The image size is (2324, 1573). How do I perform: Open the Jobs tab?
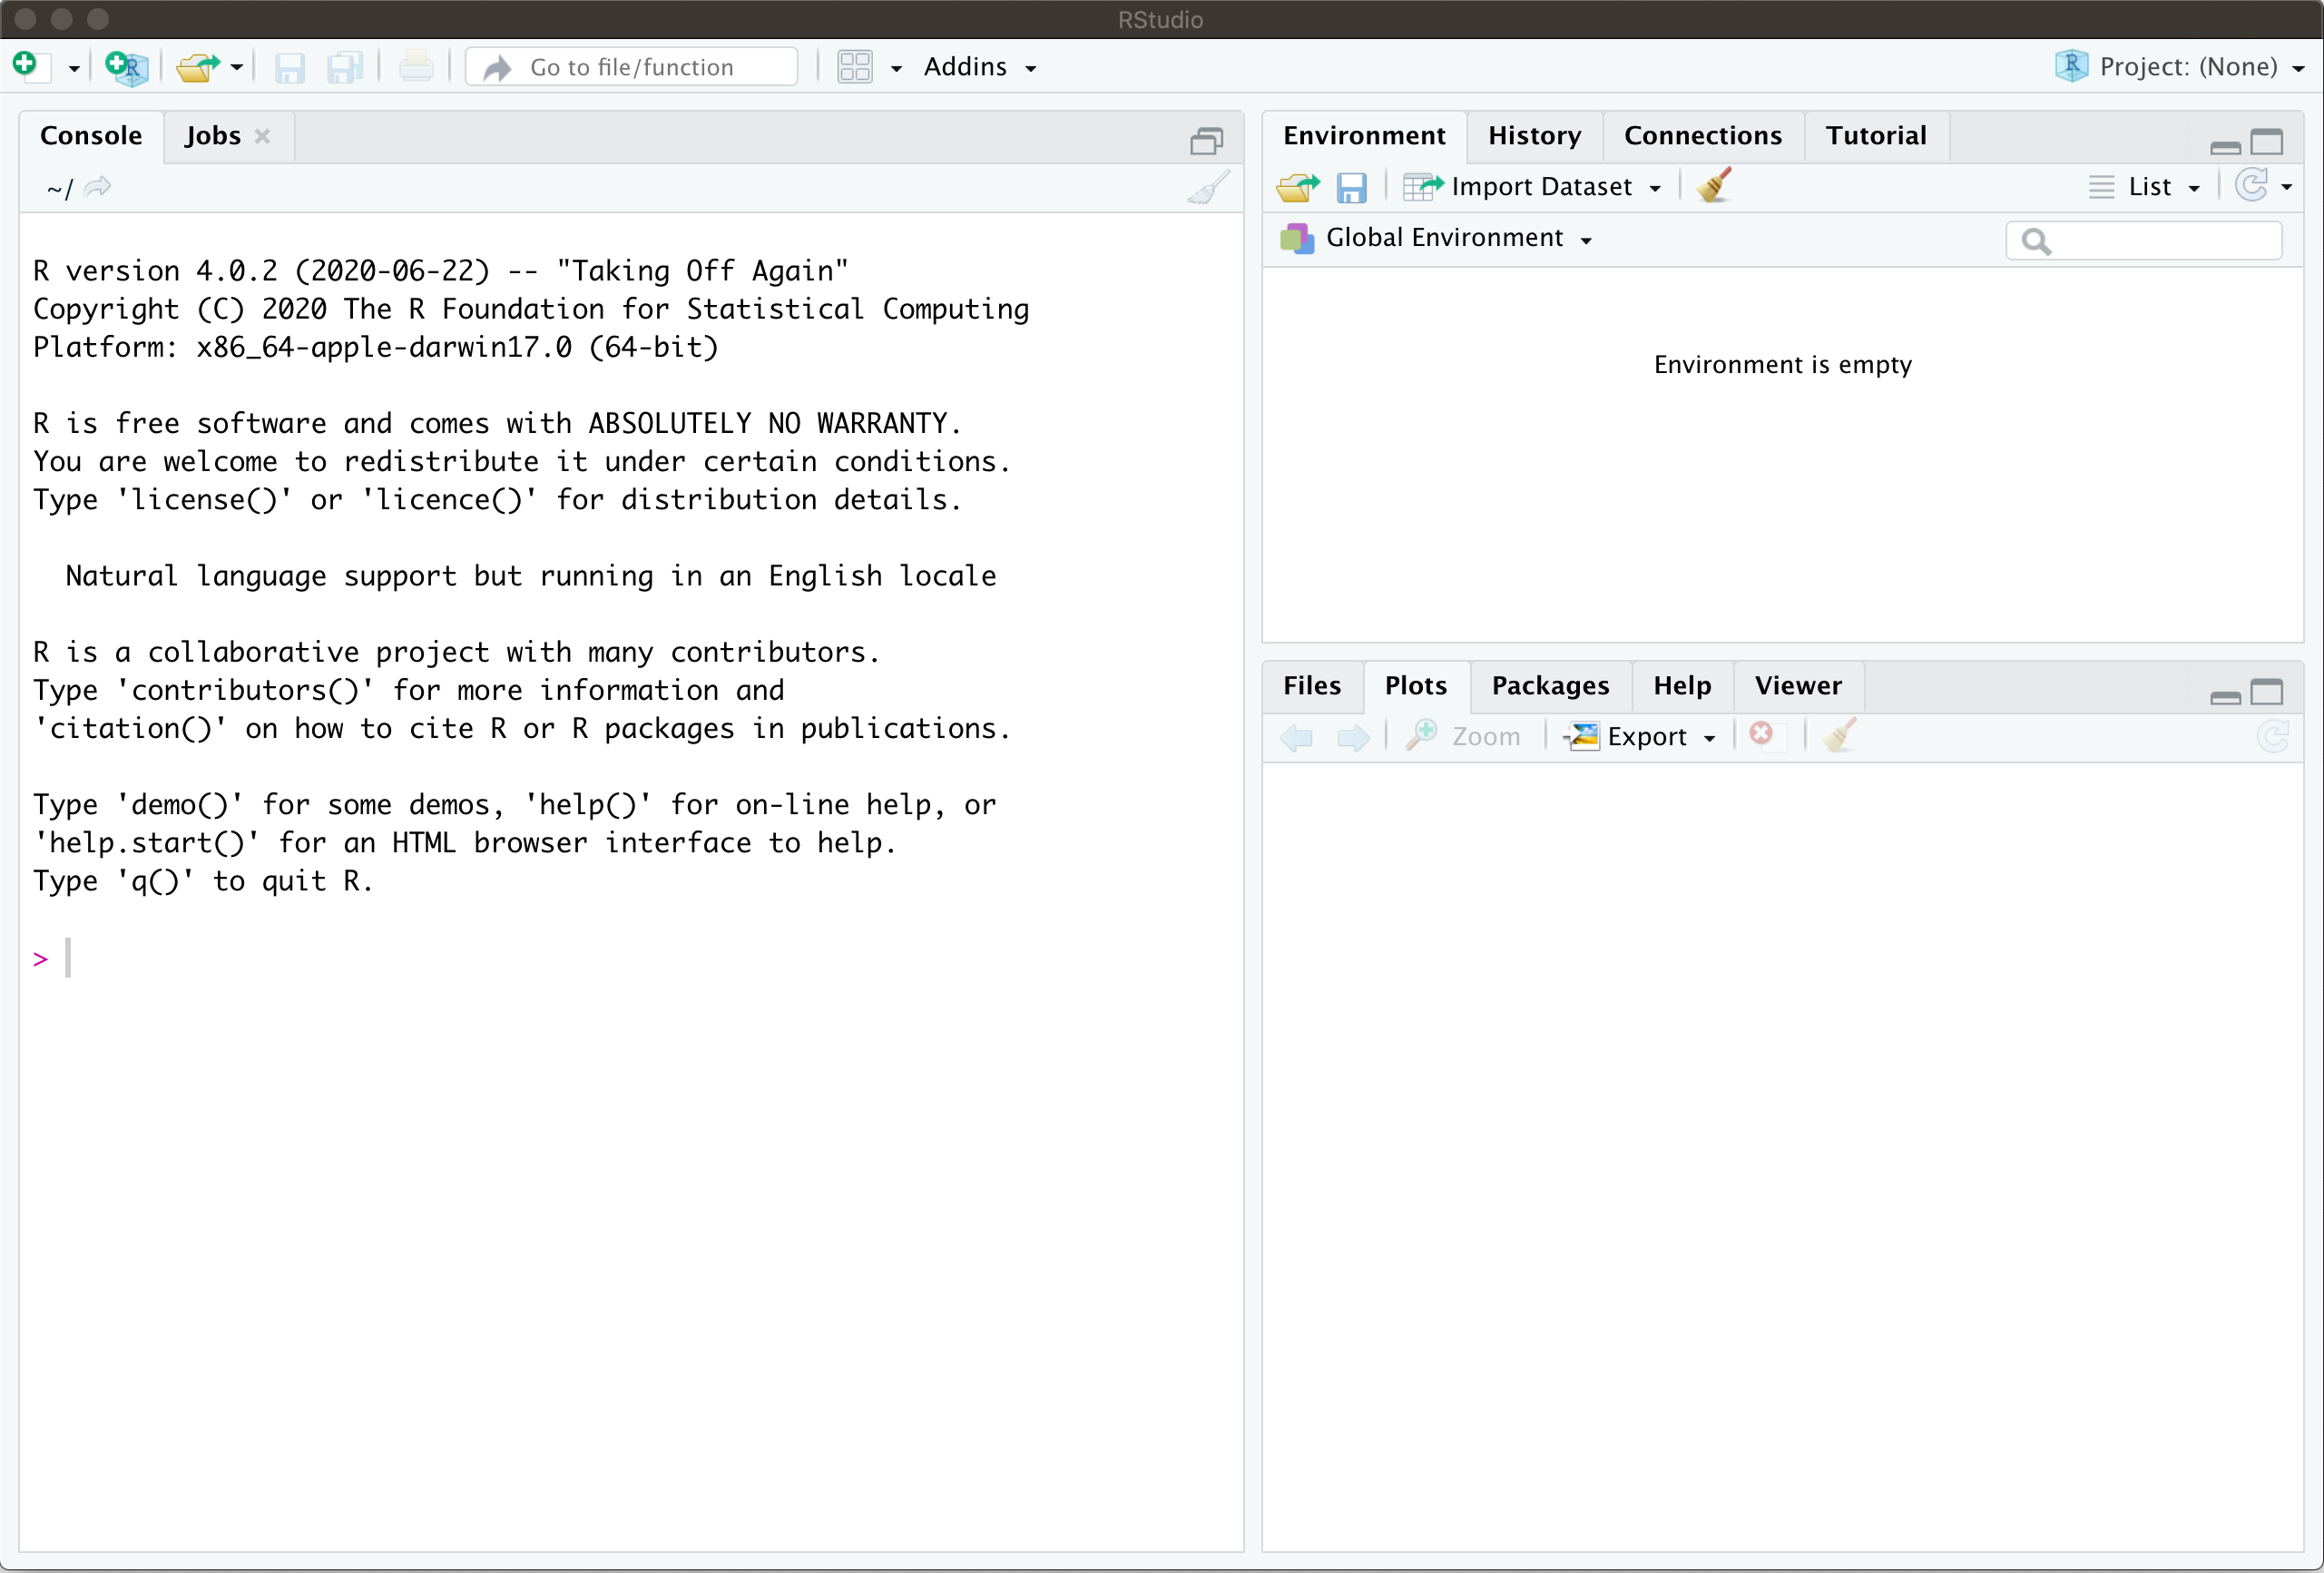pyautogui.click(x=212, y=136)
